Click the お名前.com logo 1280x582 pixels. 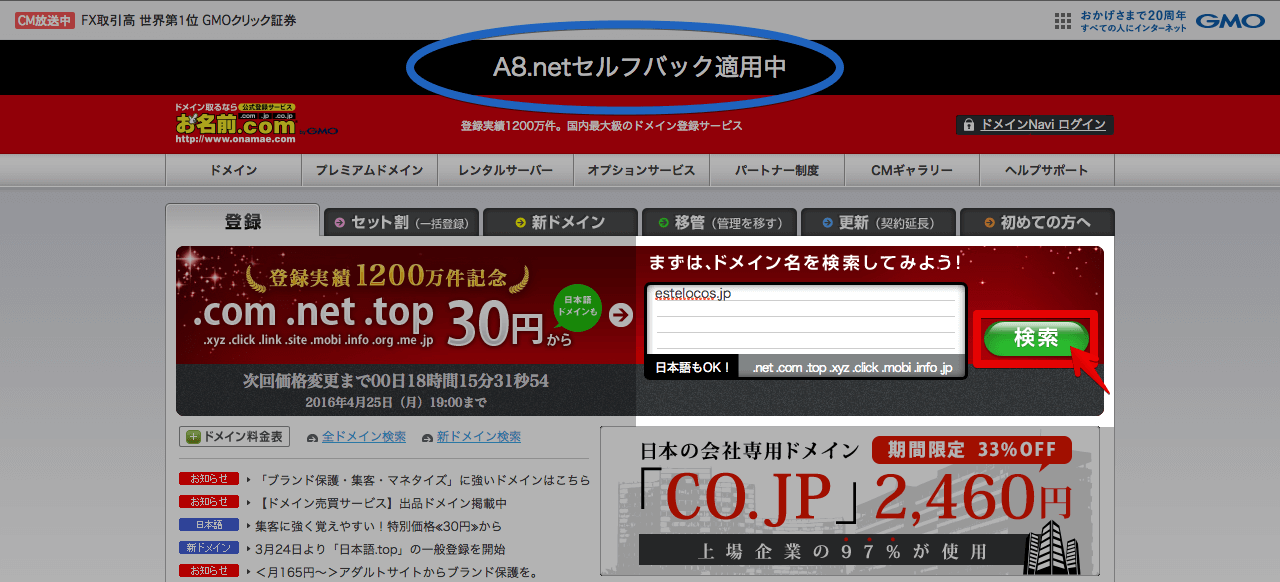point(235,124)
